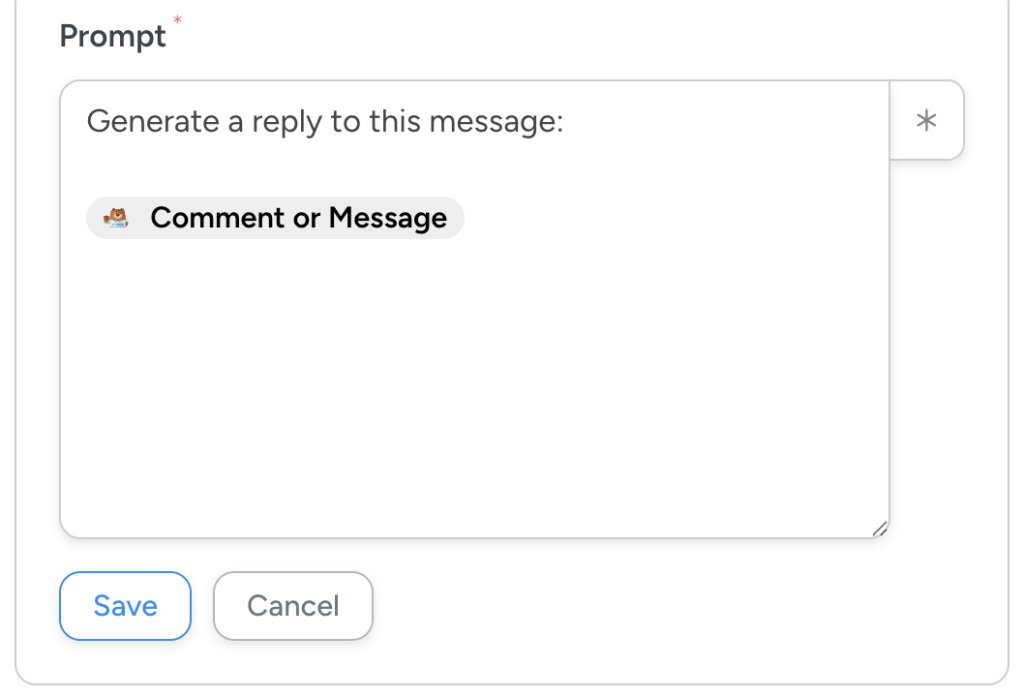Dismiss changes with the Cancel button
The height and width of the screenshot is (697, 1024).
292,606
